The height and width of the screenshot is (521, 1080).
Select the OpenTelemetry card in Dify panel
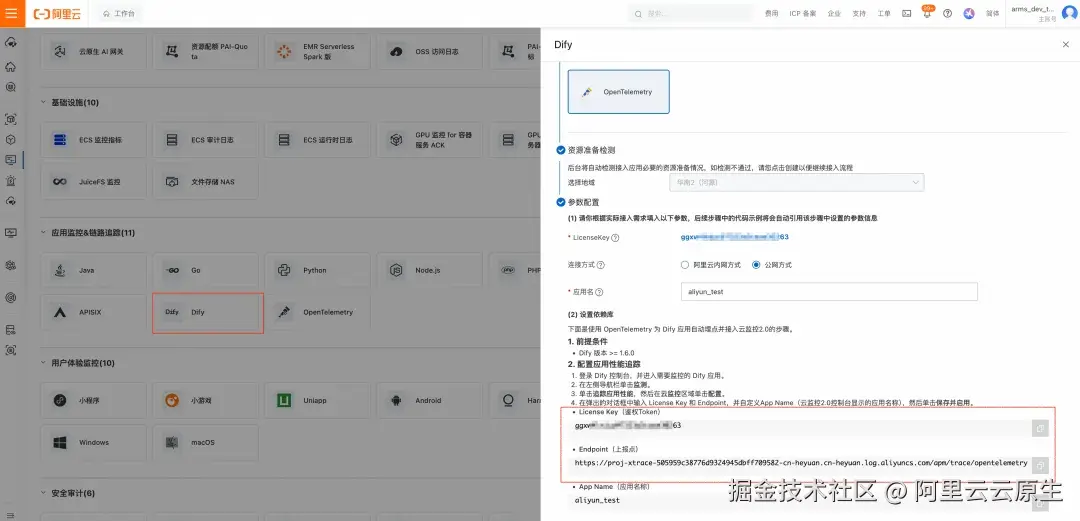619,92
